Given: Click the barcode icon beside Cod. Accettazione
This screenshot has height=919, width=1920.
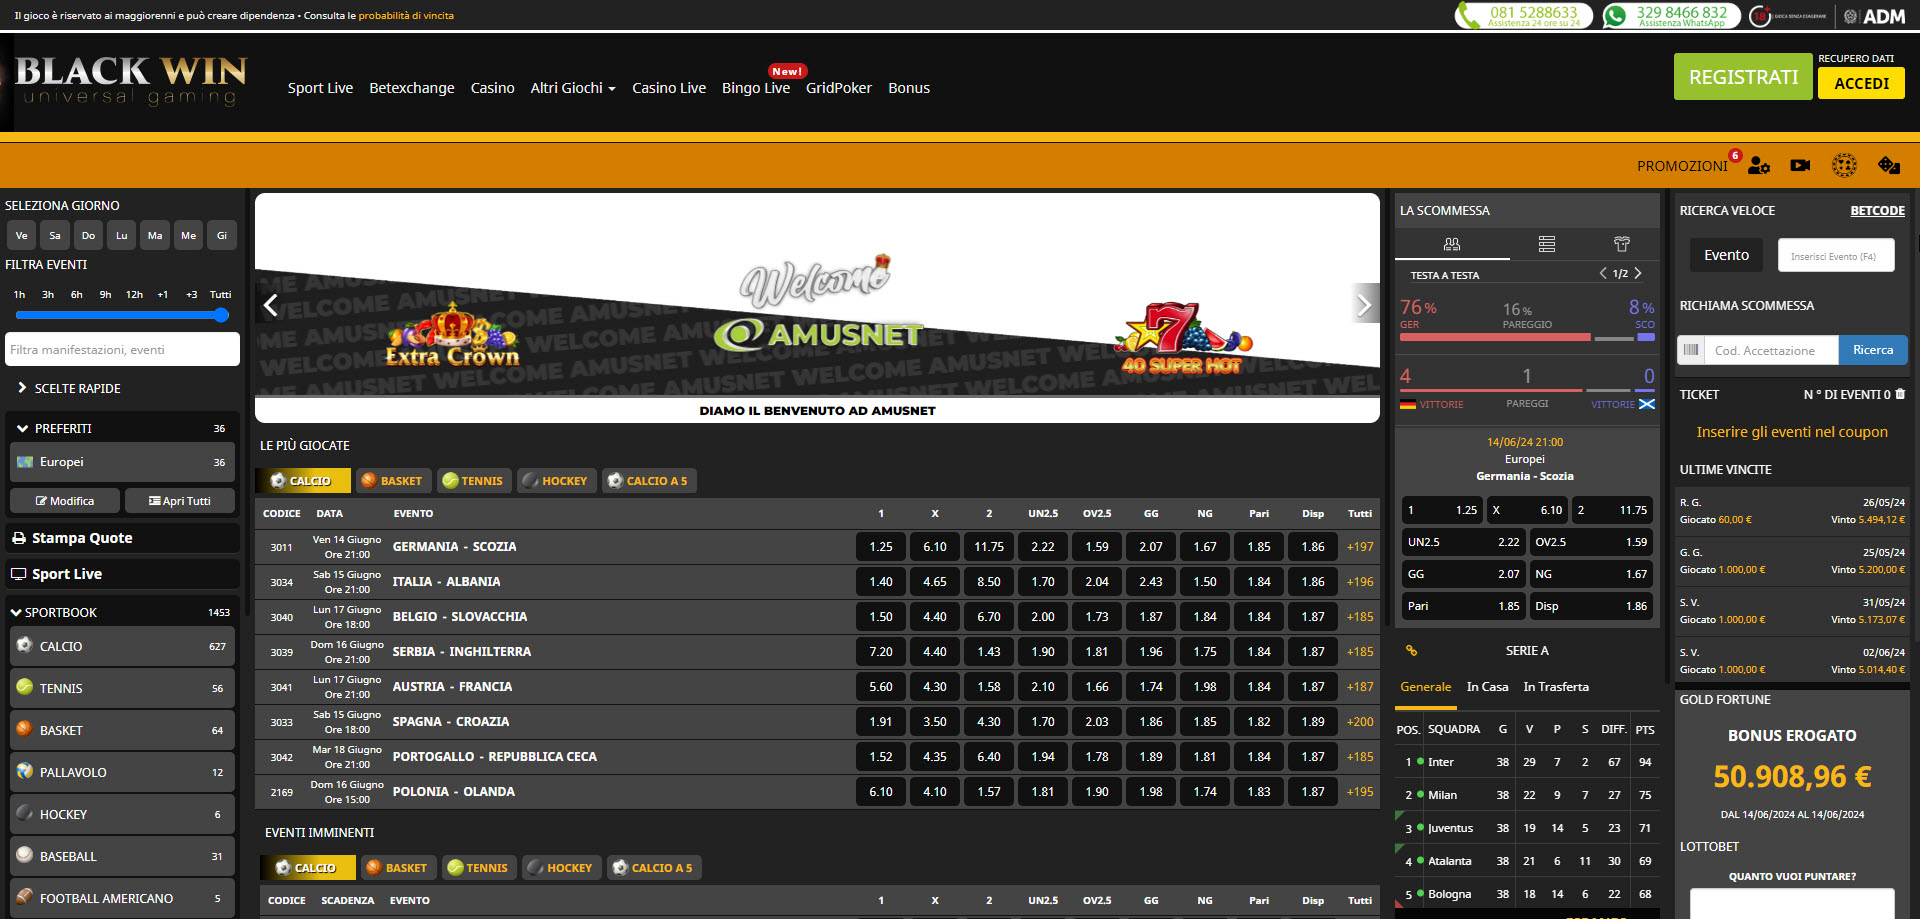Looking at the screenshot, I should 1691,350.
